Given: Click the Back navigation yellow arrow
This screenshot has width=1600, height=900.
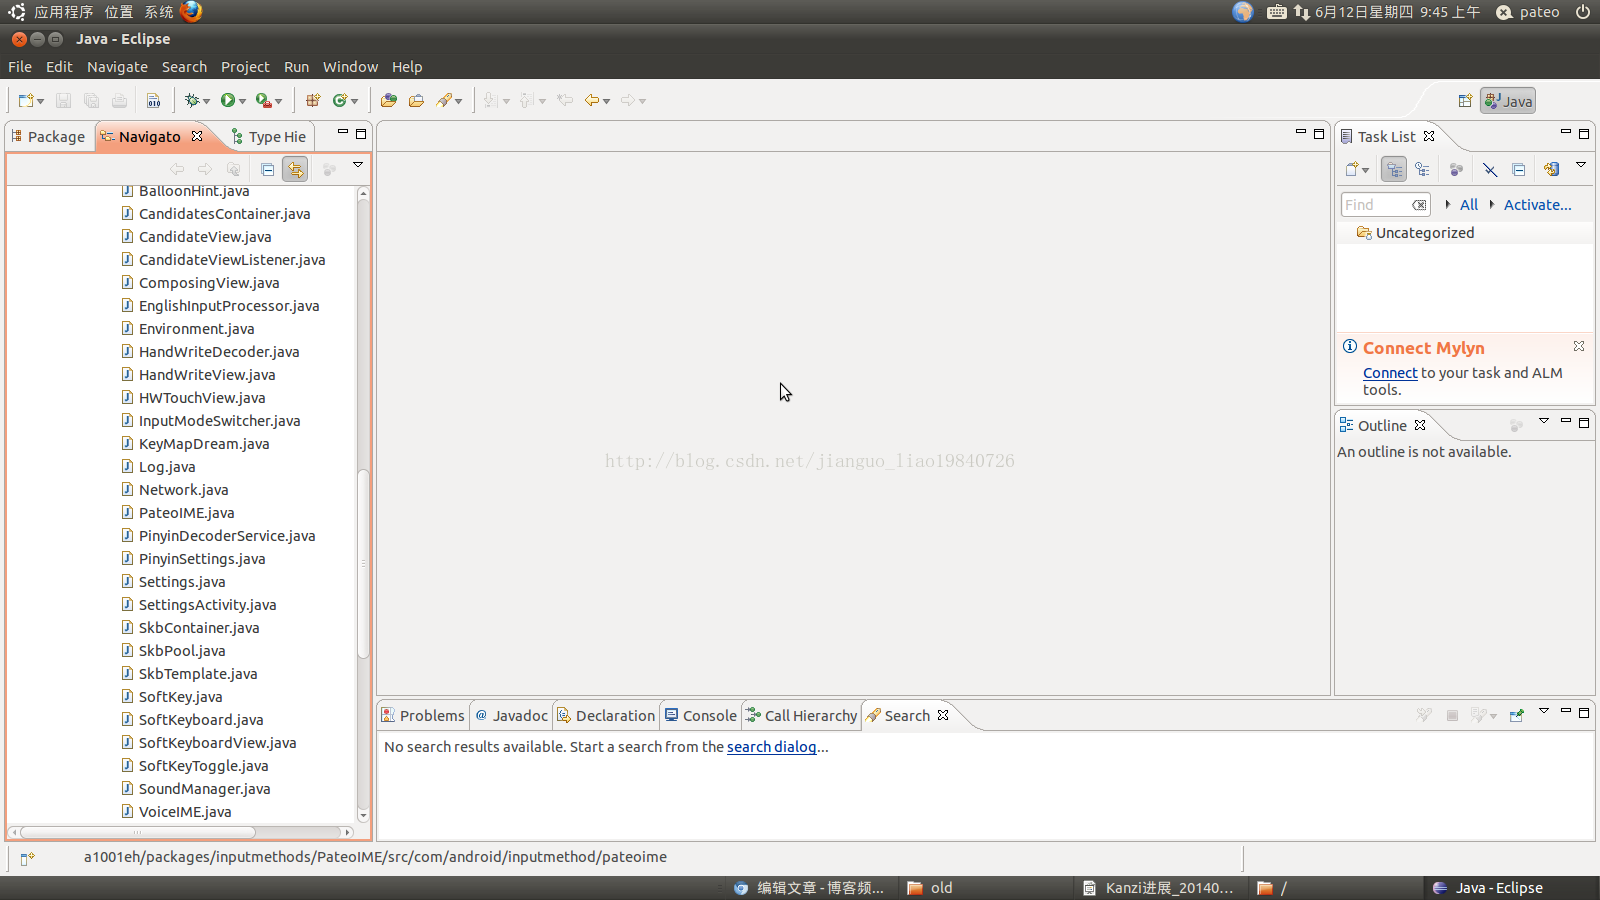Looking at the screenshot, I should coord(592,100).
